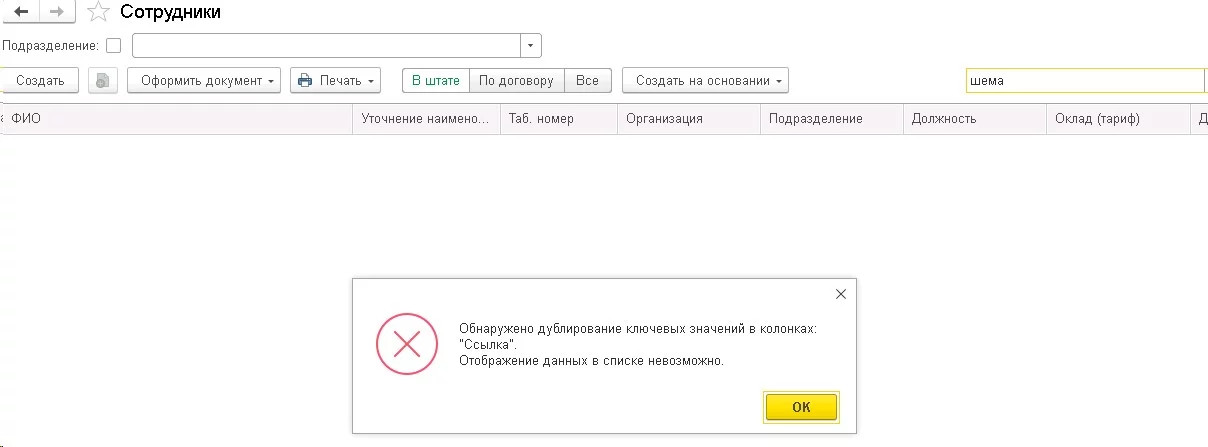
Task: Click the back navigation arrow
Action: [x=21, y=12]
